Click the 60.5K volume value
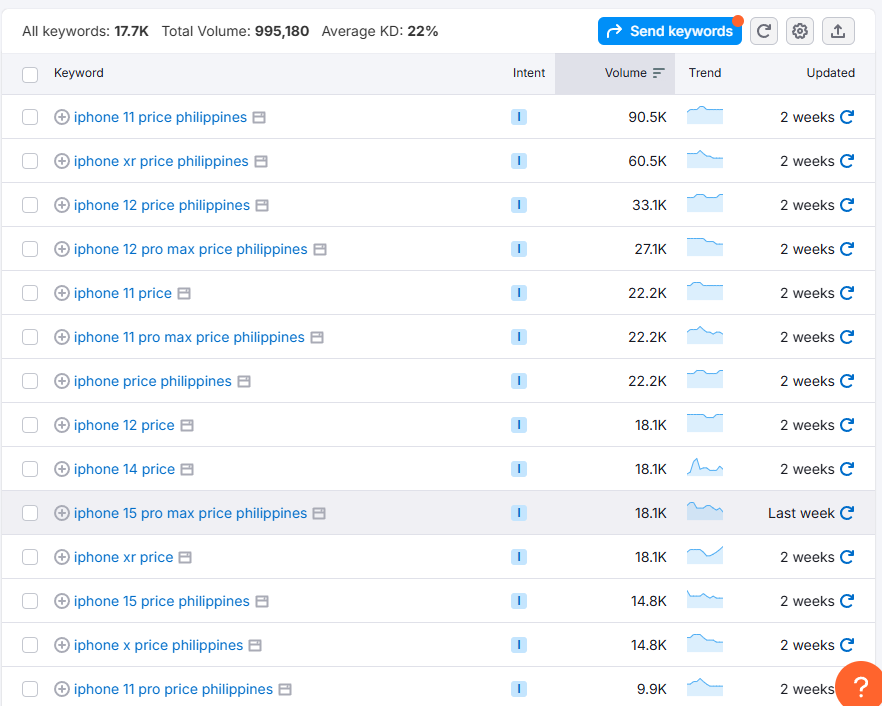The image size is (882, 706). [647, 161]
